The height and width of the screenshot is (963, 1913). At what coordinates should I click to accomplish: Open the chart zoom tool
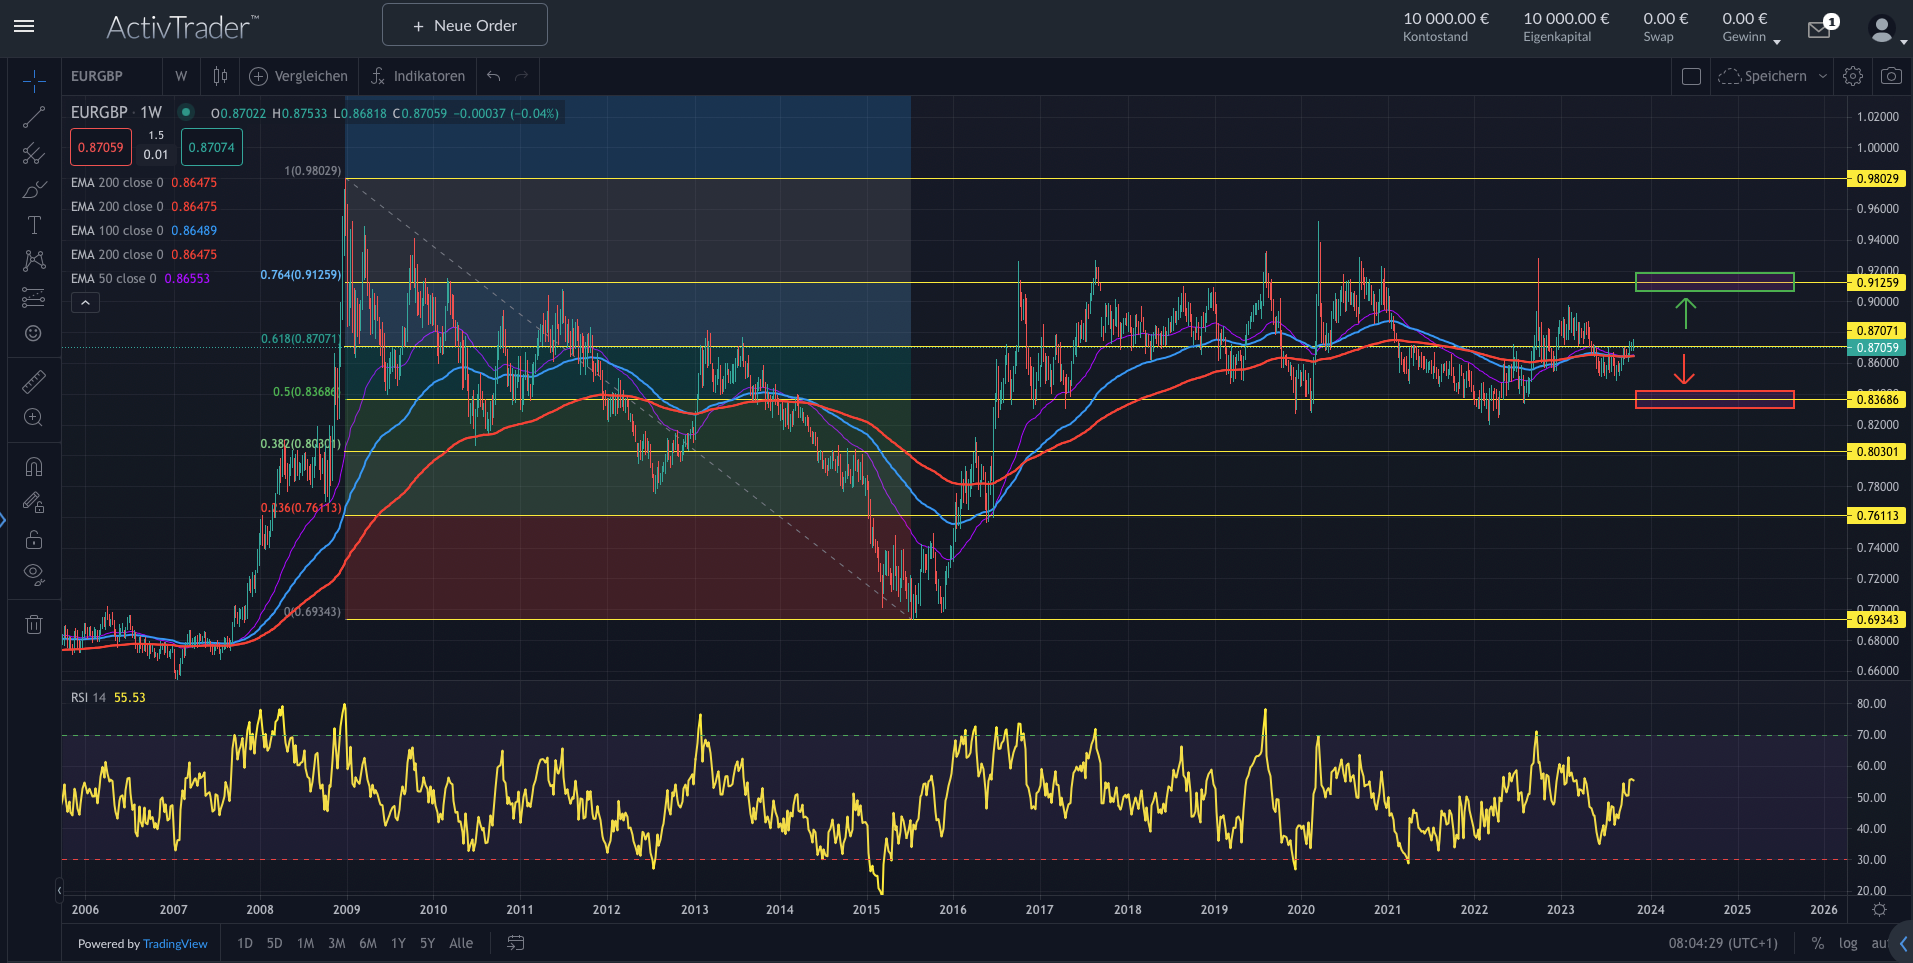(34, 418)
